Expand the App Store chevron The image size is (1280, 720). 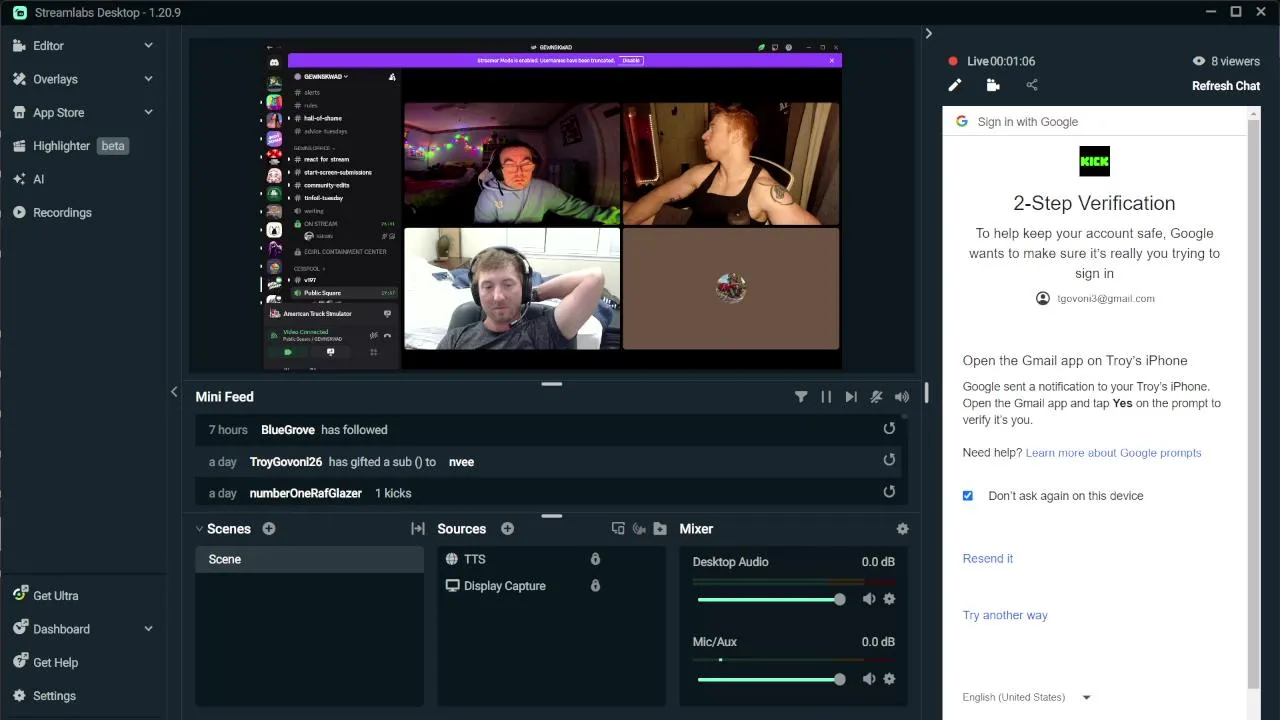tap(148, 112)
